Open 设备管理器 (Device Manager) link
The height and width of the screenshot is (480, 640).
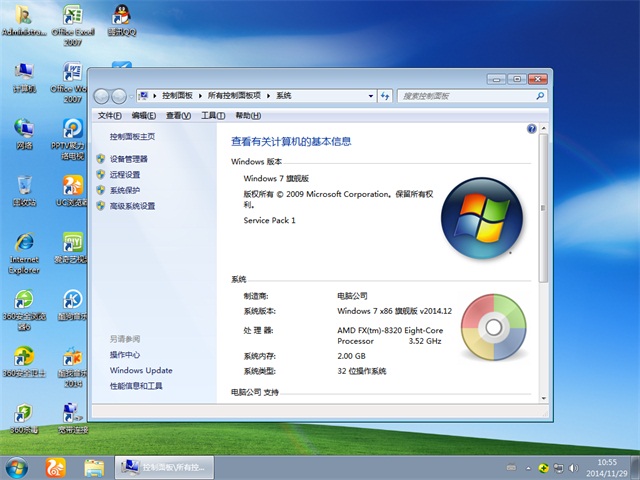coord(128,159)
